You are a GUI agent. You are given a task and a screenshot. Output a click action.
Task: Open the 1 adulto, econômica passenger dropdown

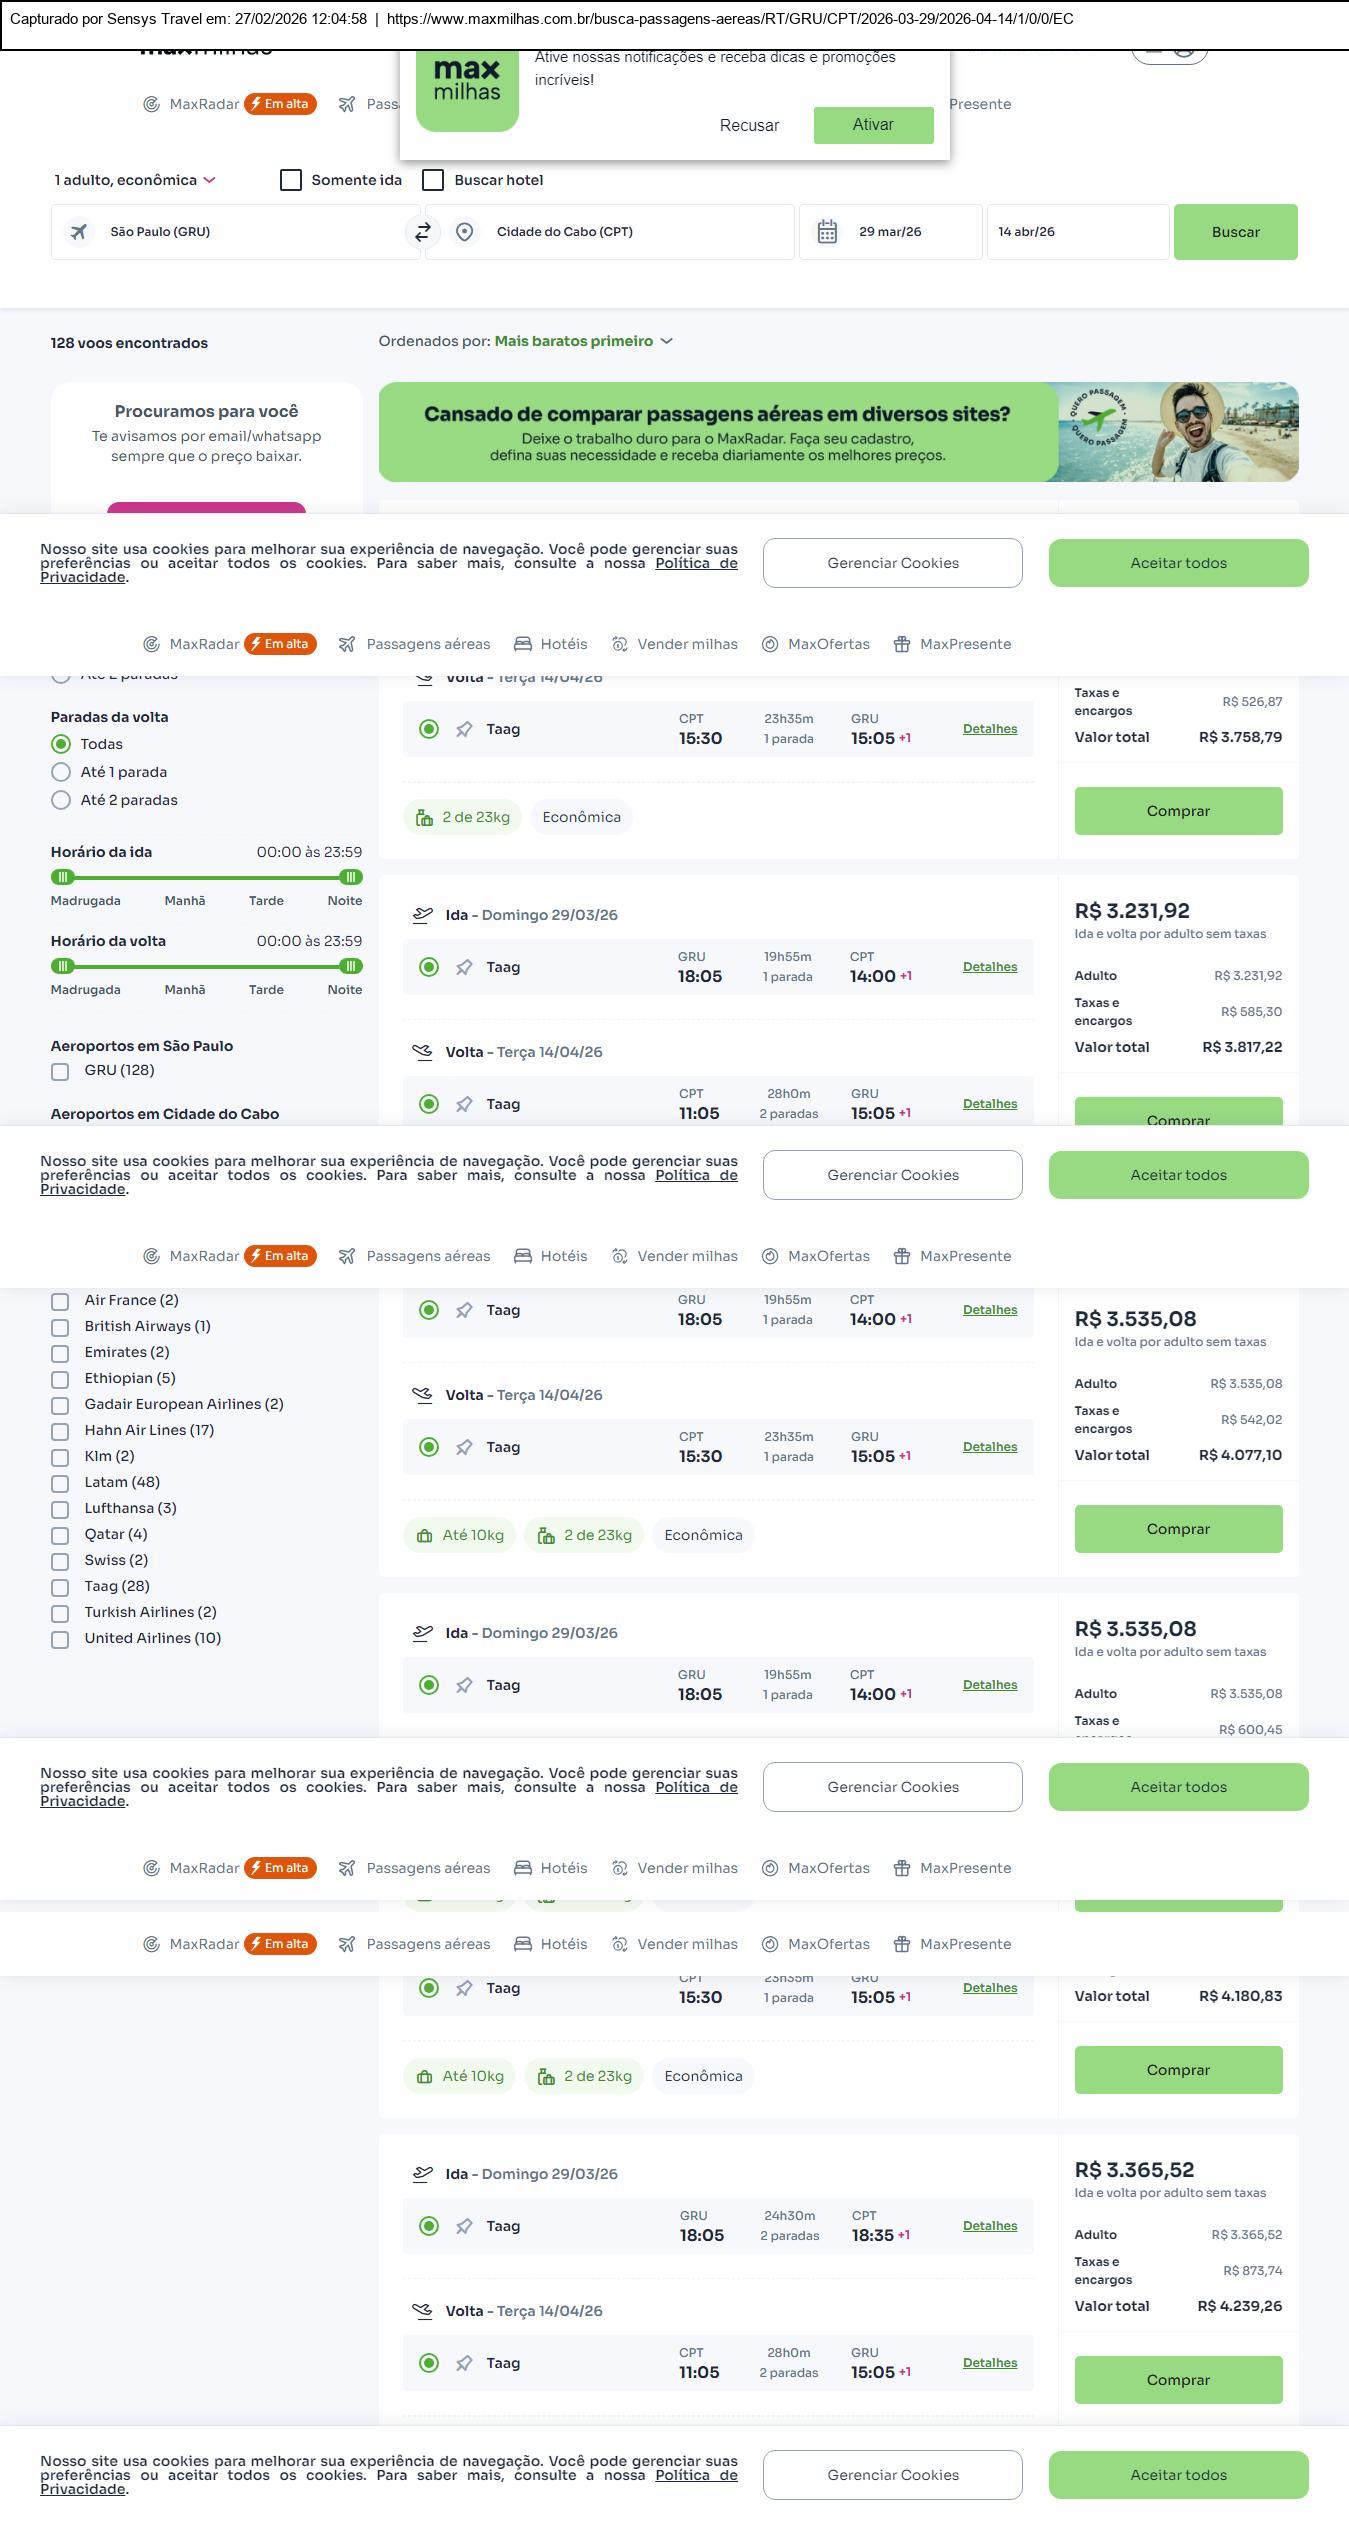(x=135, y=180)
